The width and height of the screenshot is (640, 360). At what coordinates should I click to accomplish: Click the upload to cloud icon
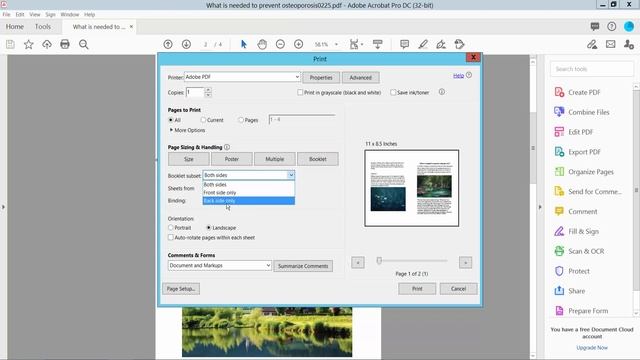coord(47,44)
